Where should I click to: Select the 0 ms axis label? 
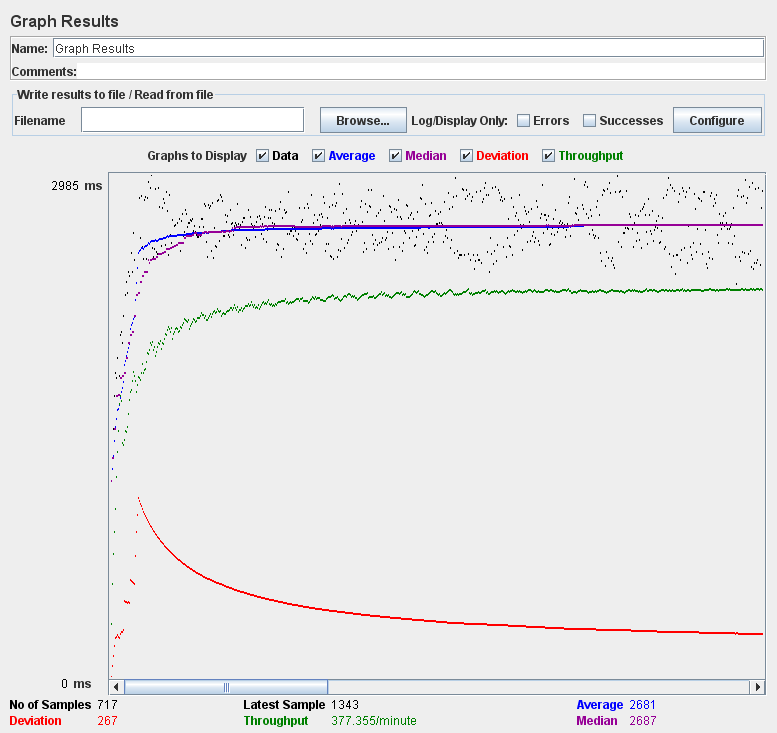(76, 684)
